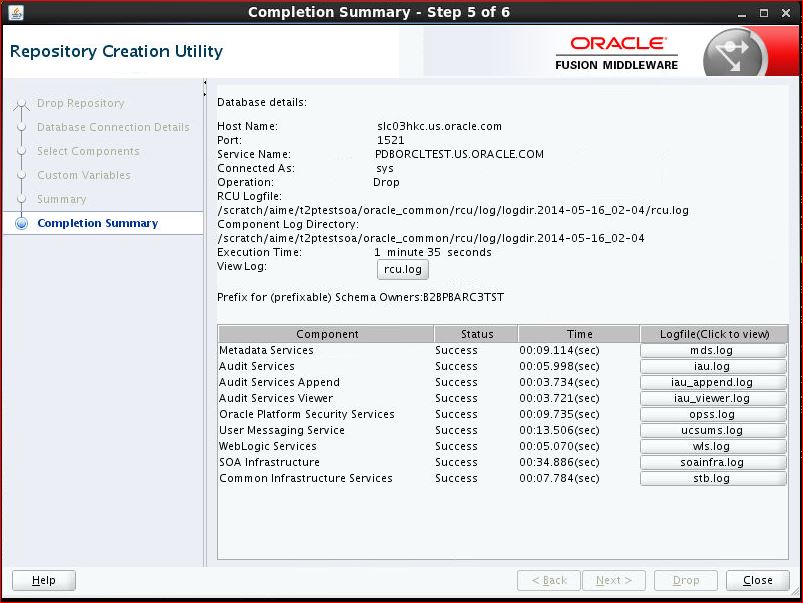Viewport: 803px width, 603px height.
Task: Click the disabled Back button
Action: [549, 580]
